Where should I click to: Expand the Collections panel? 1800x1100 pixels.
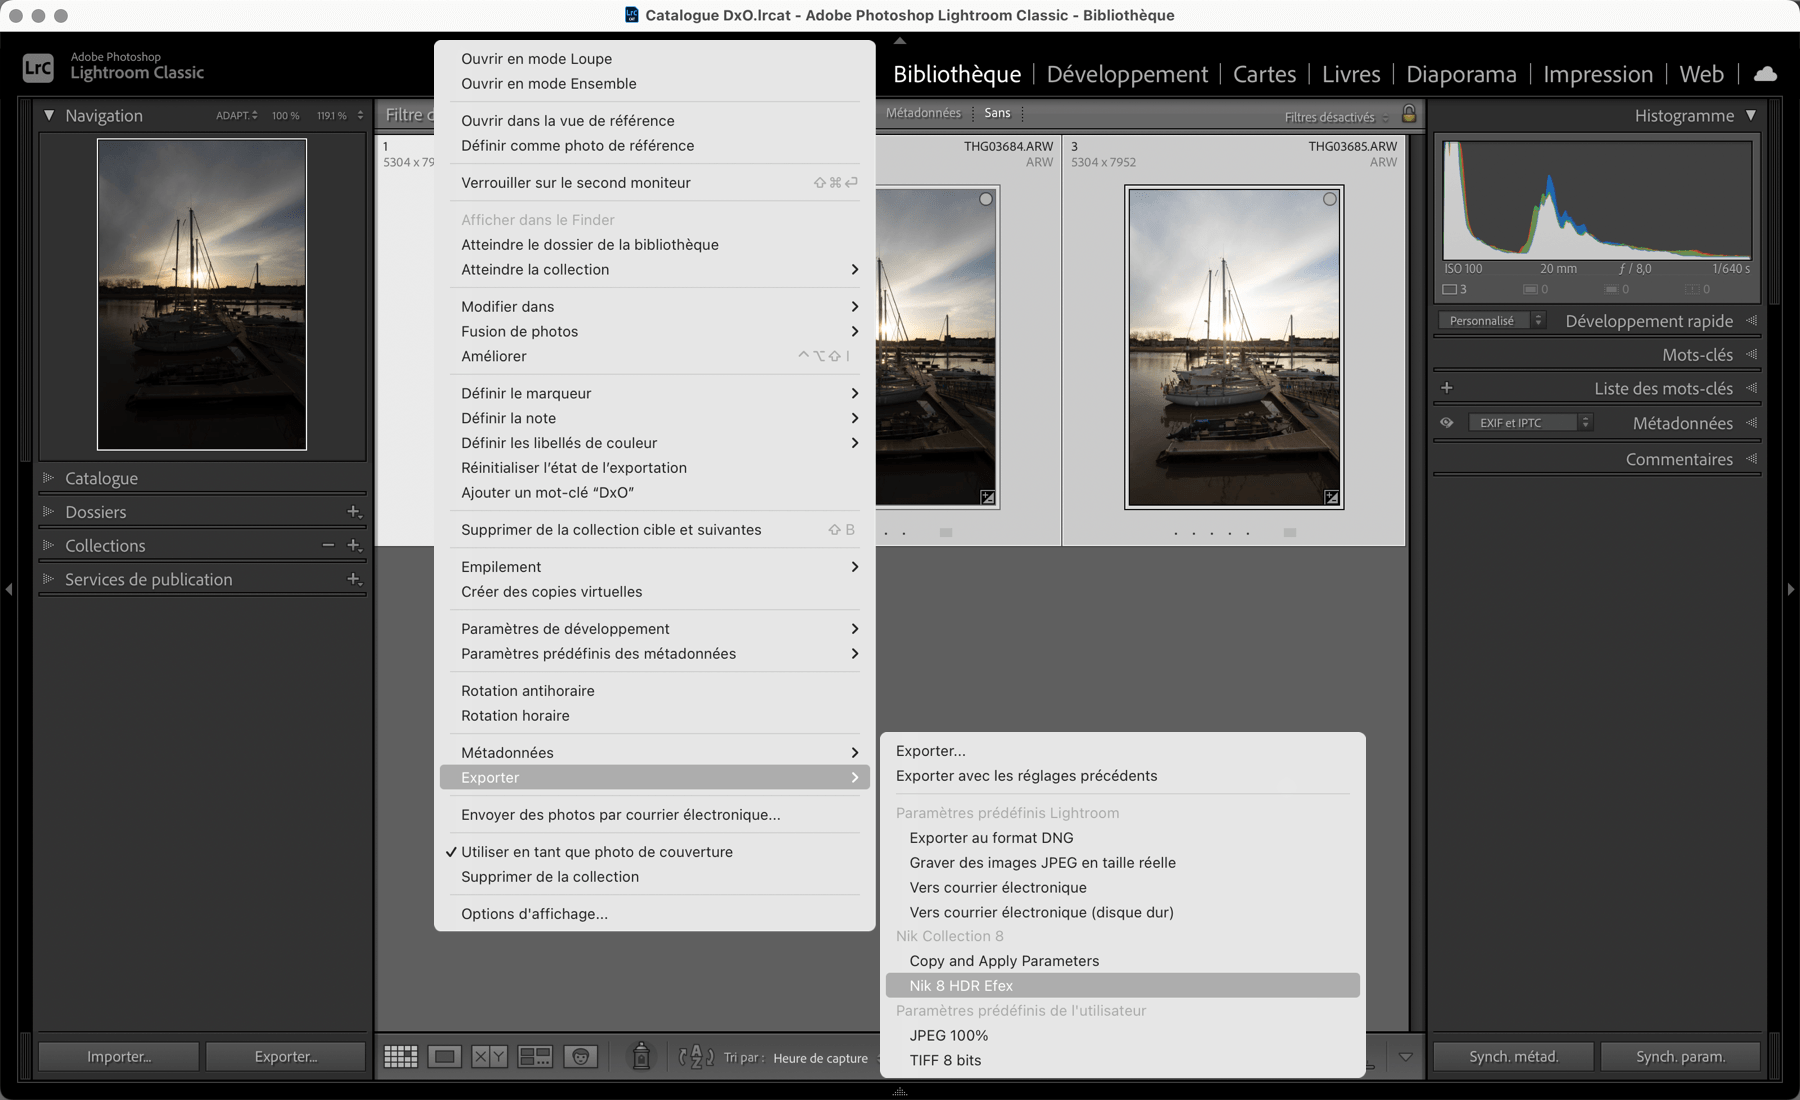(x=48, y=545)
